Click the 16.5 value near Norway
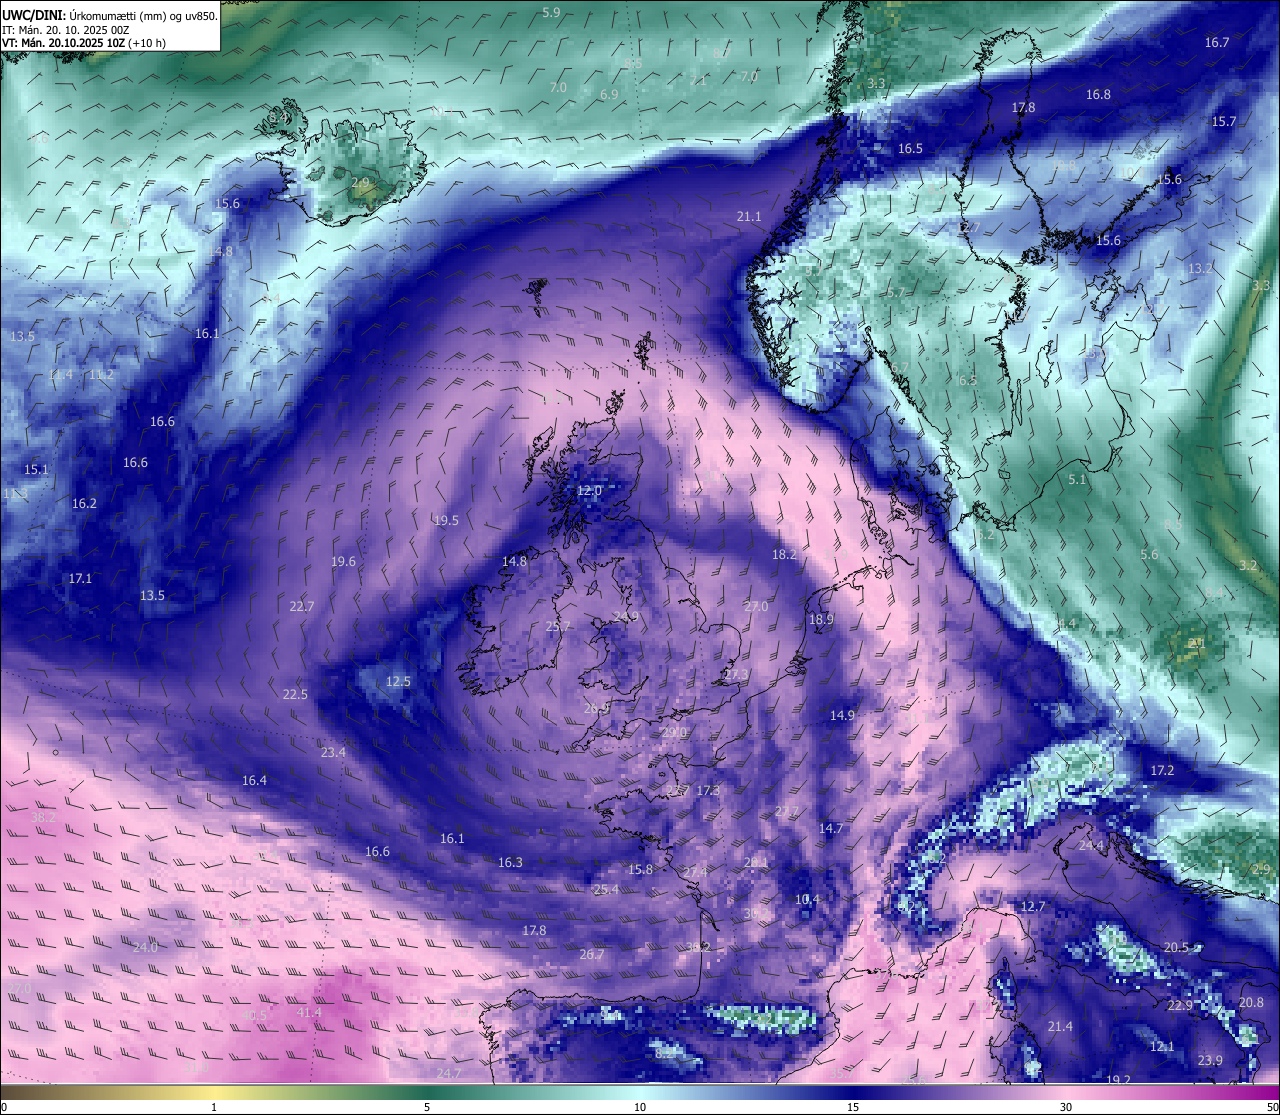 point(910,148)
